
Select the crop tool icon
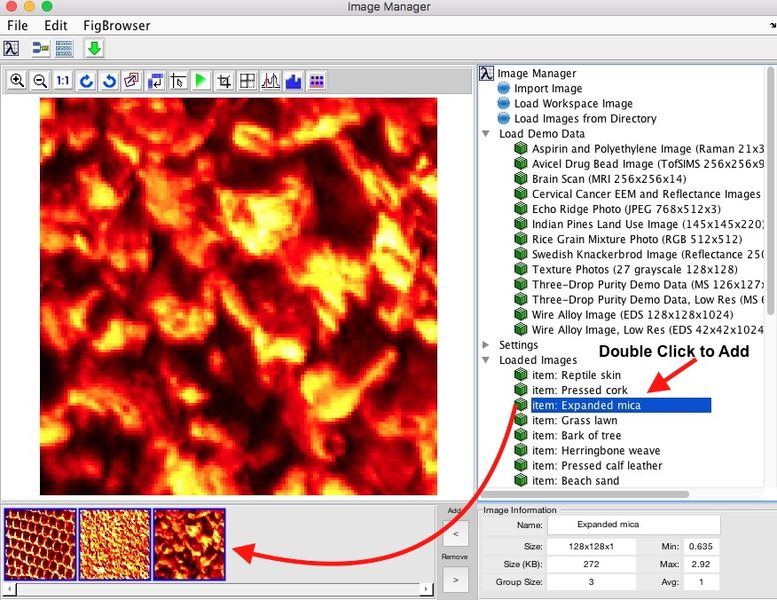click(x=224, y=81)
